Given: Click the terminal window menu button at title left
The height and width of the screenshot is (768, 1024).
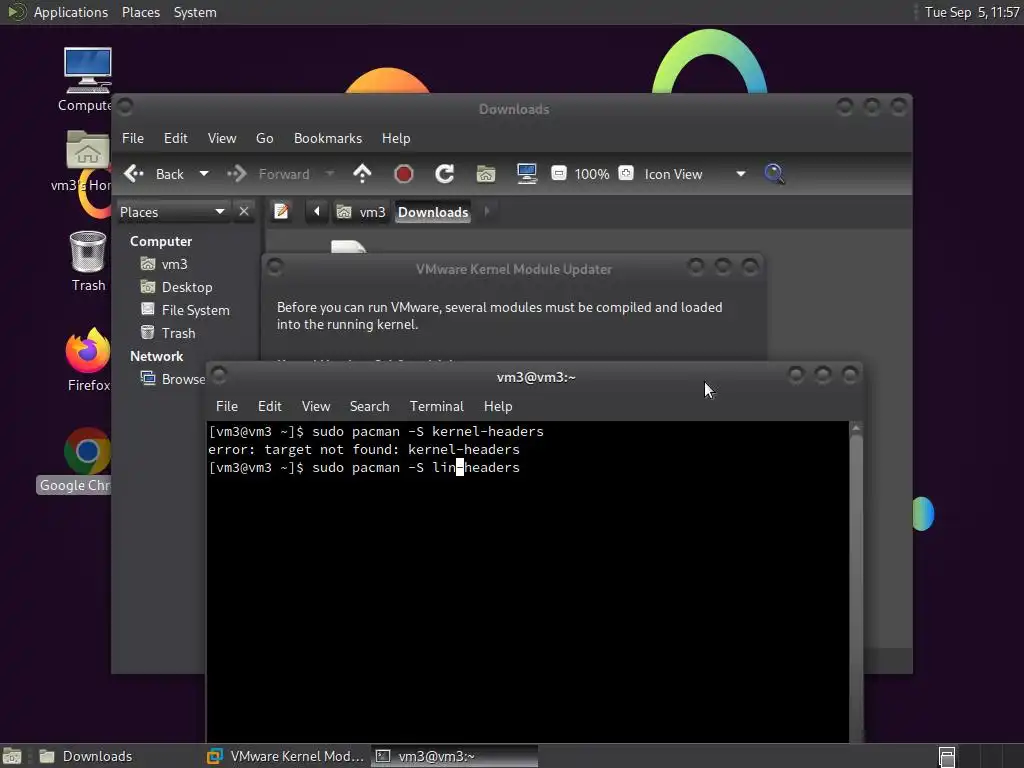Looking at the screenshot, I should tap(219, 375).
